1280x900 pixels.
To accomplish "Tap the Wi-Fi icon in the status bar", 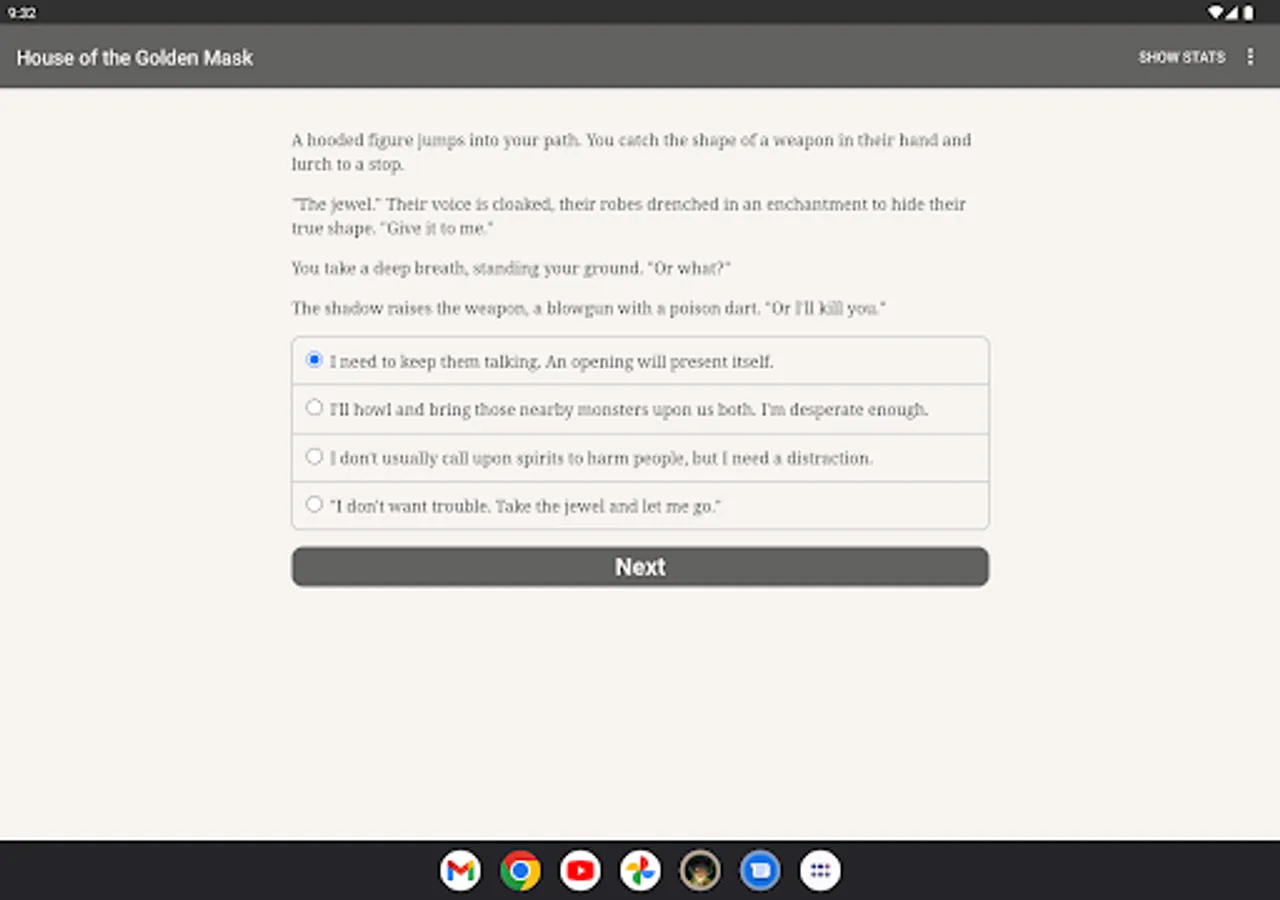I will click(x=1214, y=12).
